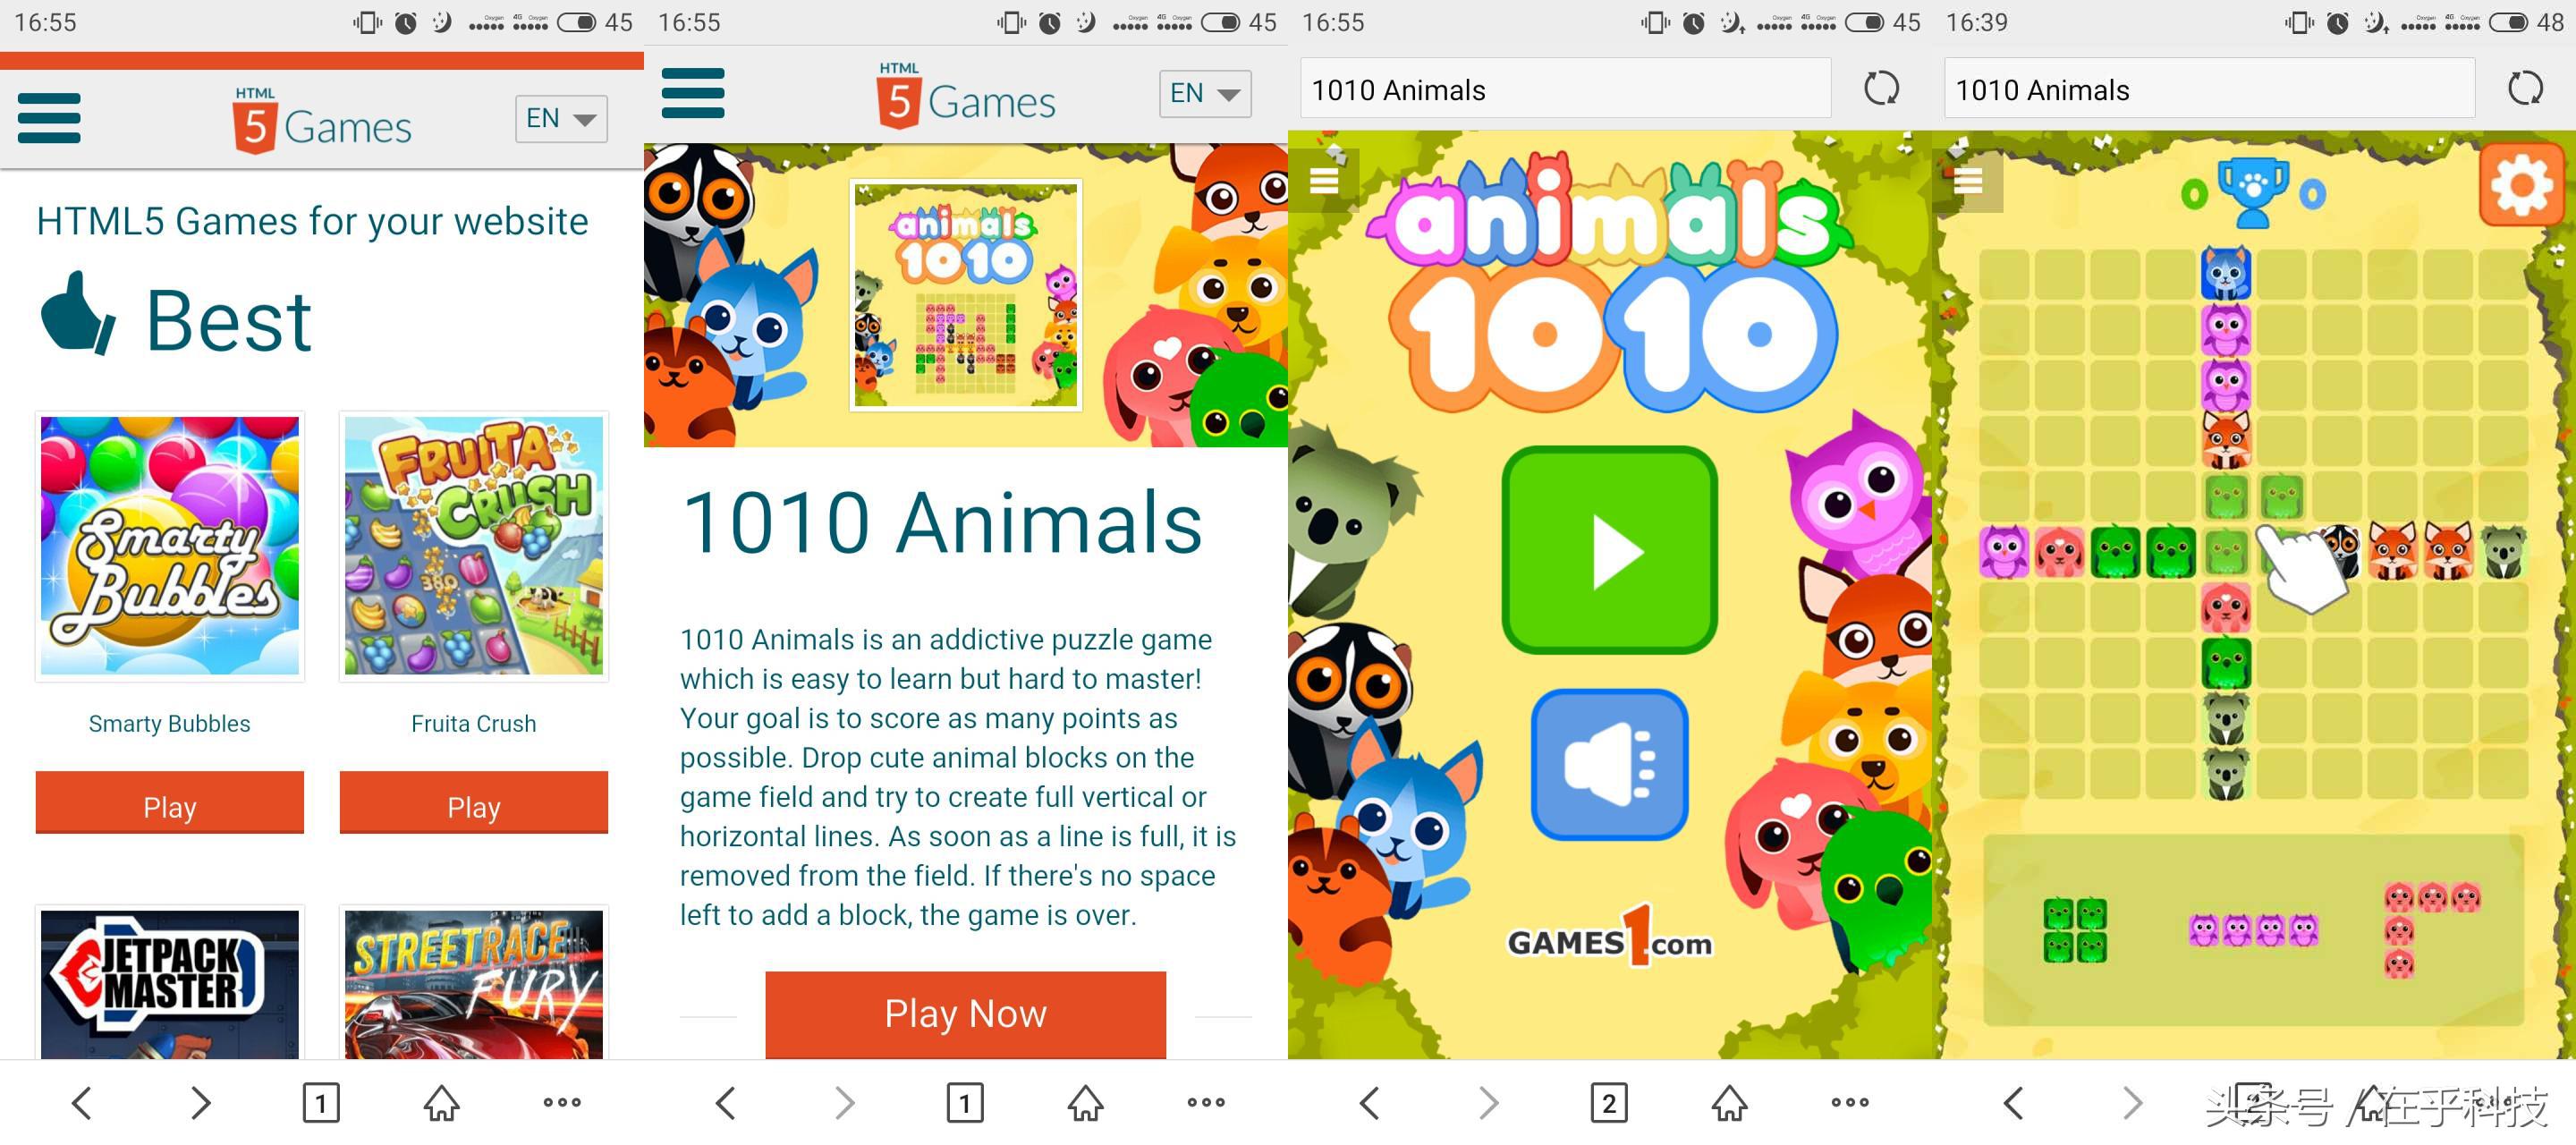The width and height of the screenshot is (2576, 1145).
Task: Click the trophy high score icon
Action: [2253, 191]
